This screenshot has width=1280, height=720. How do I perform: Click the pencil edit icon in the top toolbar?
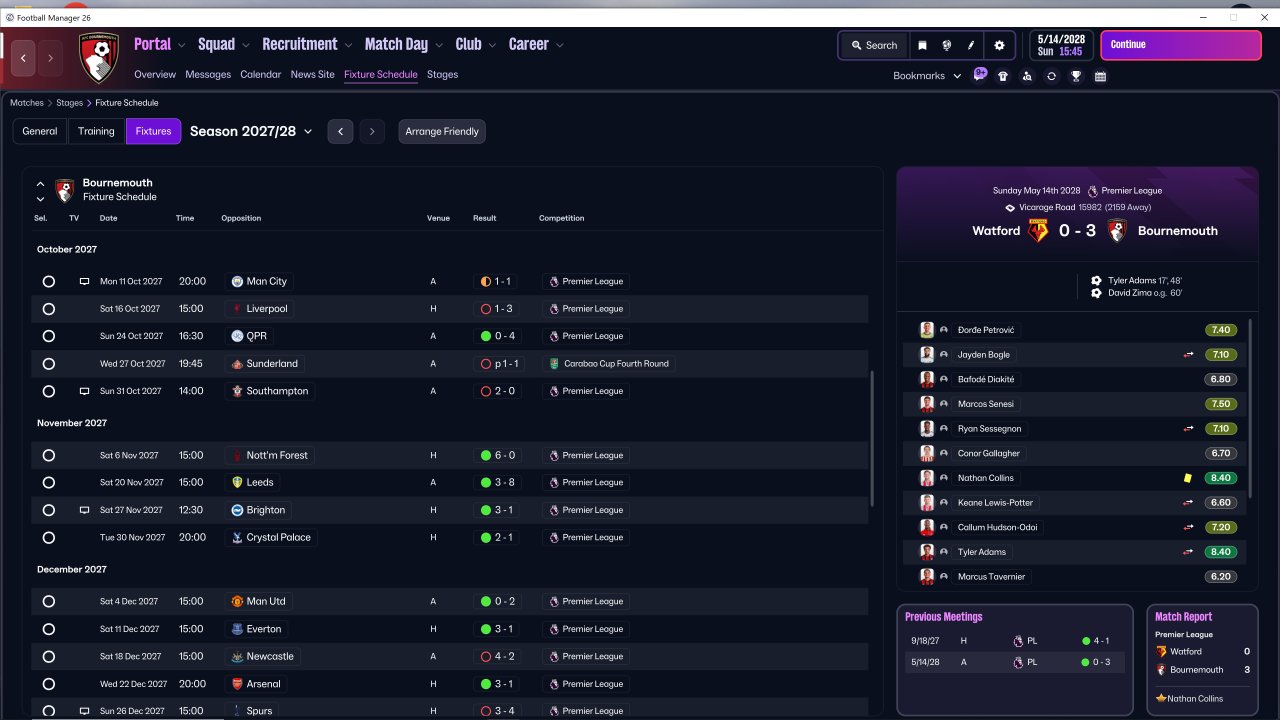click(x=971, y=45)
